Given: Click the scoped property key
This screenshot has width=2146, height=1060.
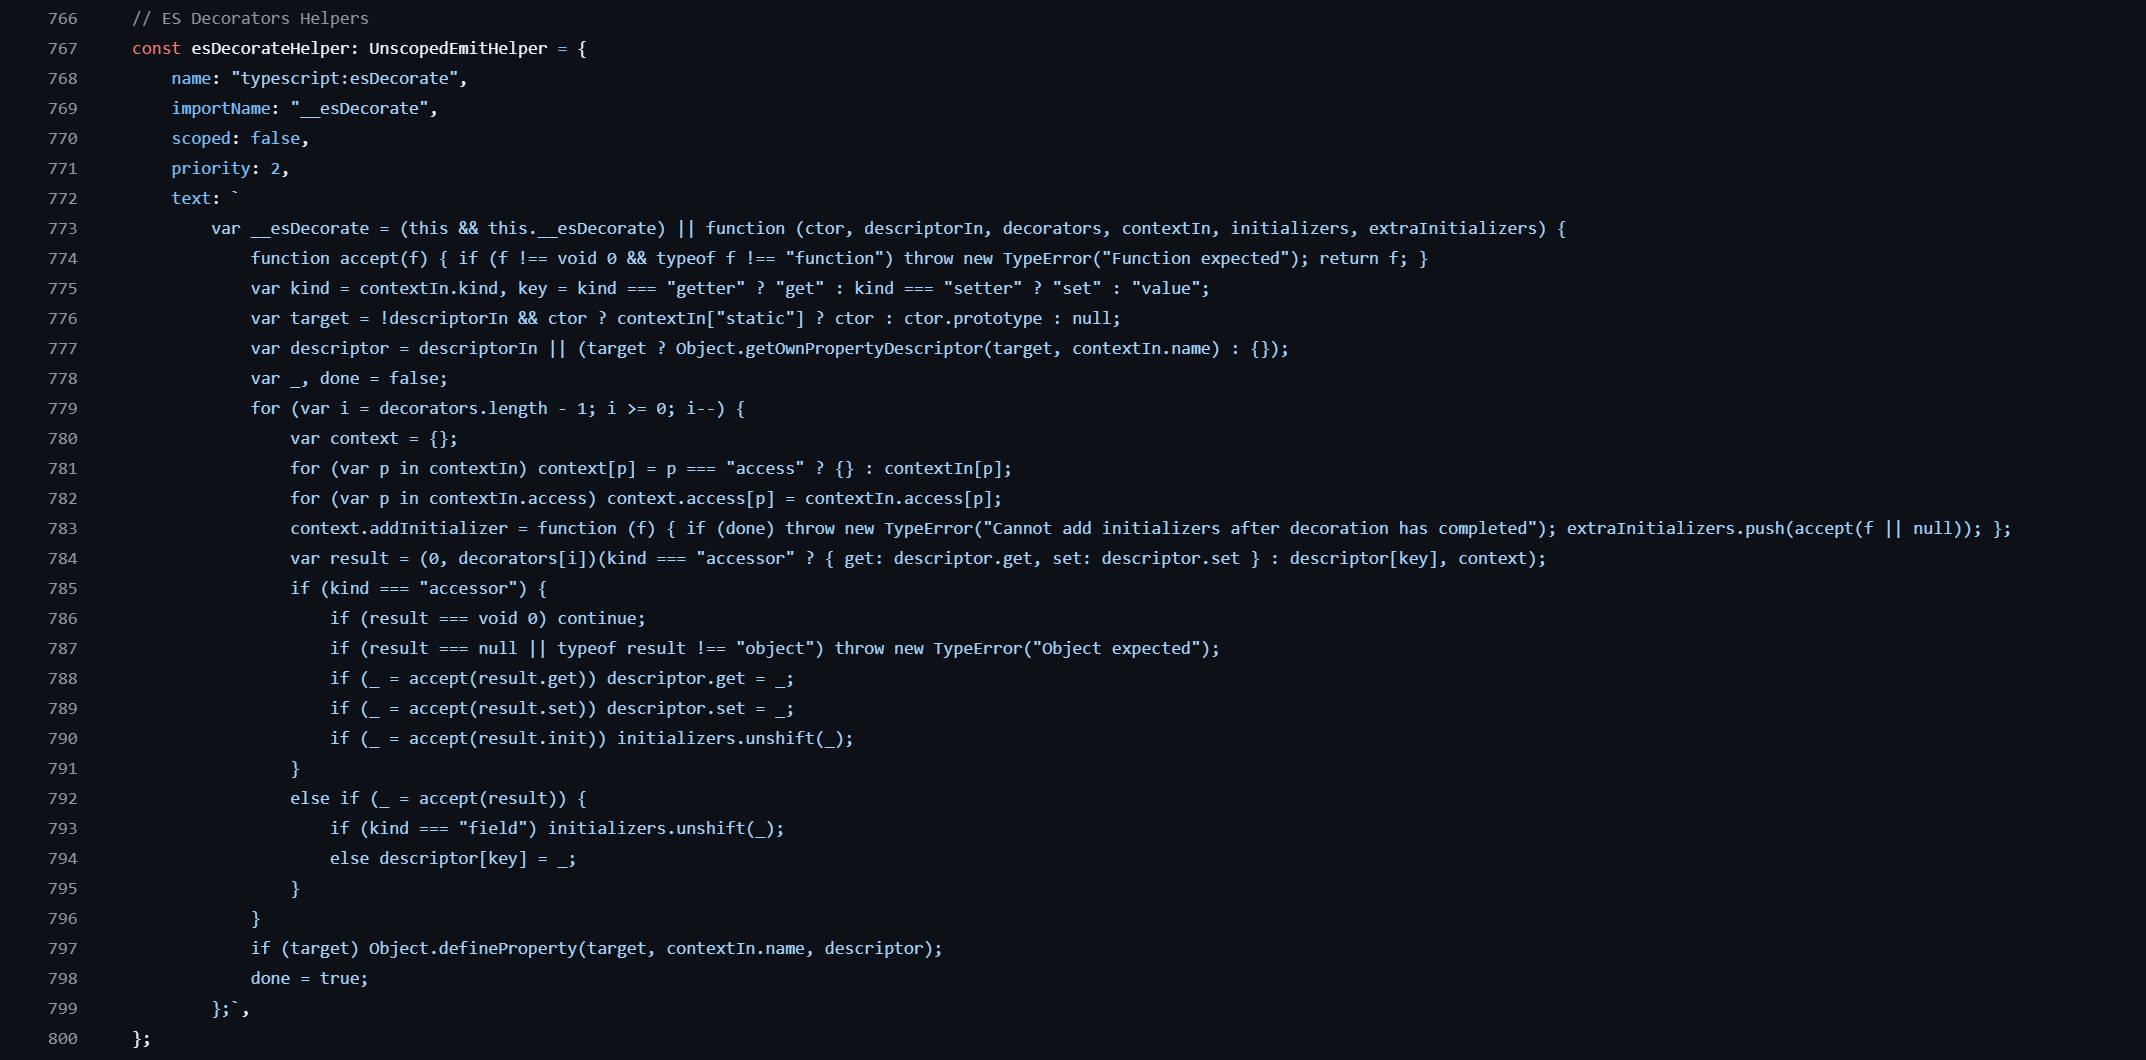Looking at the screenshot, I should (200, 138).
